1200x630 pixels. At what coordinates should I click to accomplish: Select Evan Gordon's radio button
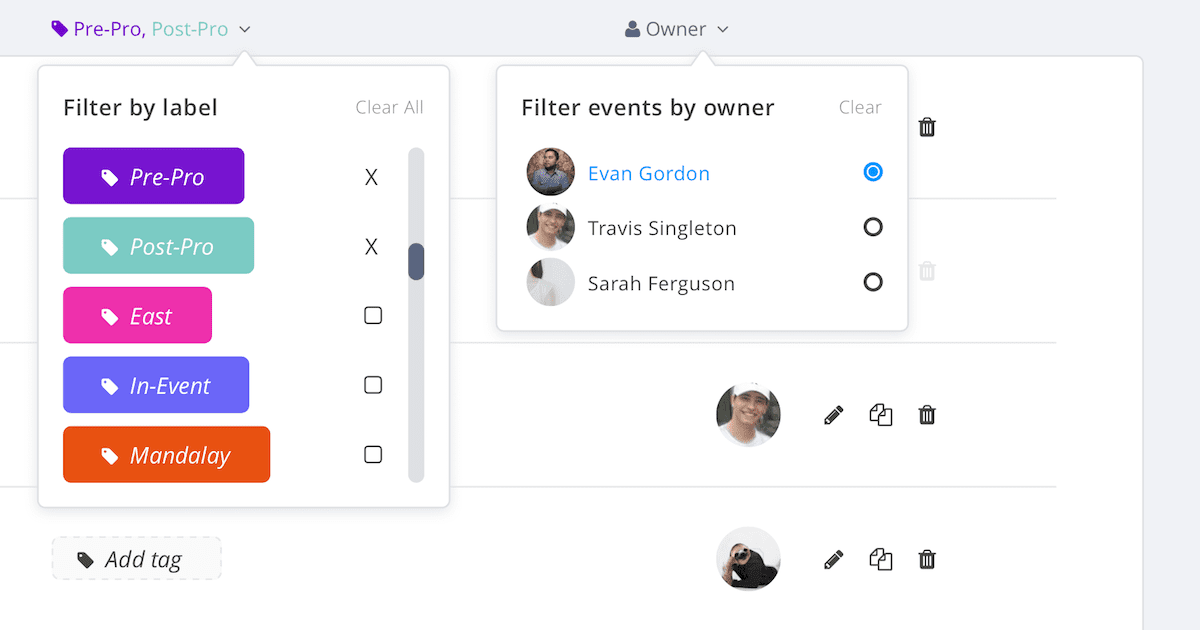point(873,172)
